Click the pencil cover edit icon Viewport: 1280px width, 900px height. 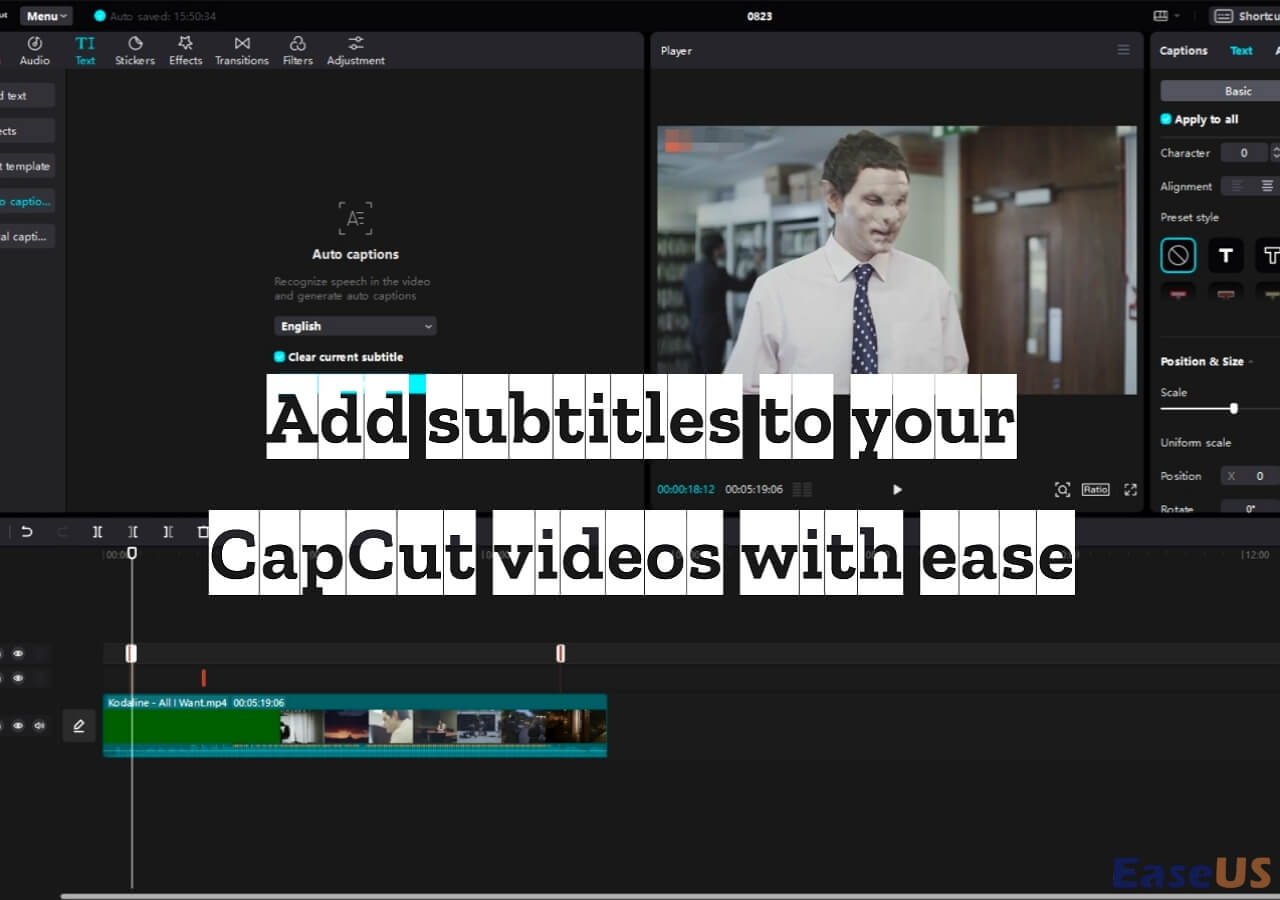point(79,726)
